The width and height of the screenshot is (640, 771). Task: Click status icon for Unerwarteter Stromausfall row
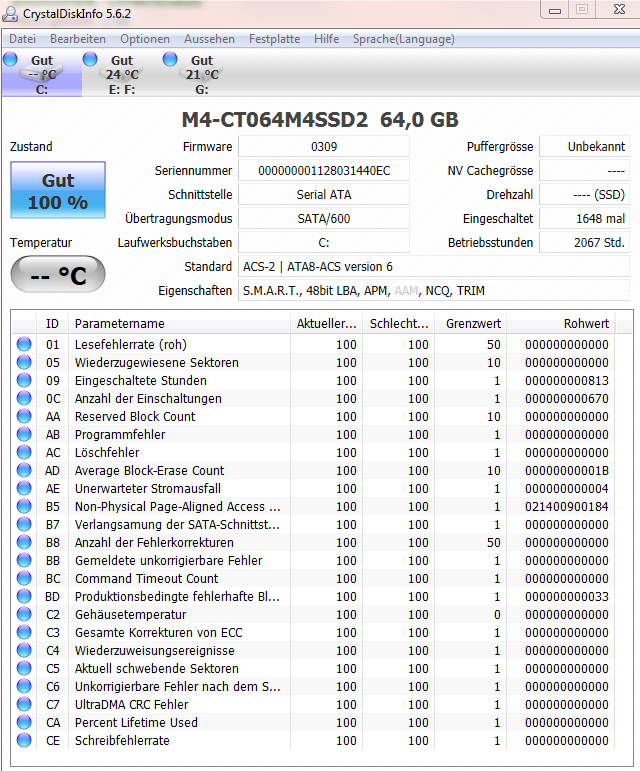point(24,488)
